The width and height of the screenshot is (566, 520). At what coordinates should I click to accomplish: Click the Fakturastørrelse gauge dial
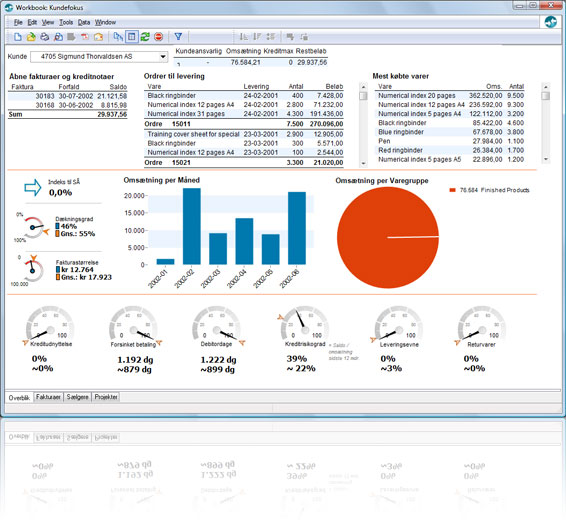pyautogui.click(x=34, y=270)
